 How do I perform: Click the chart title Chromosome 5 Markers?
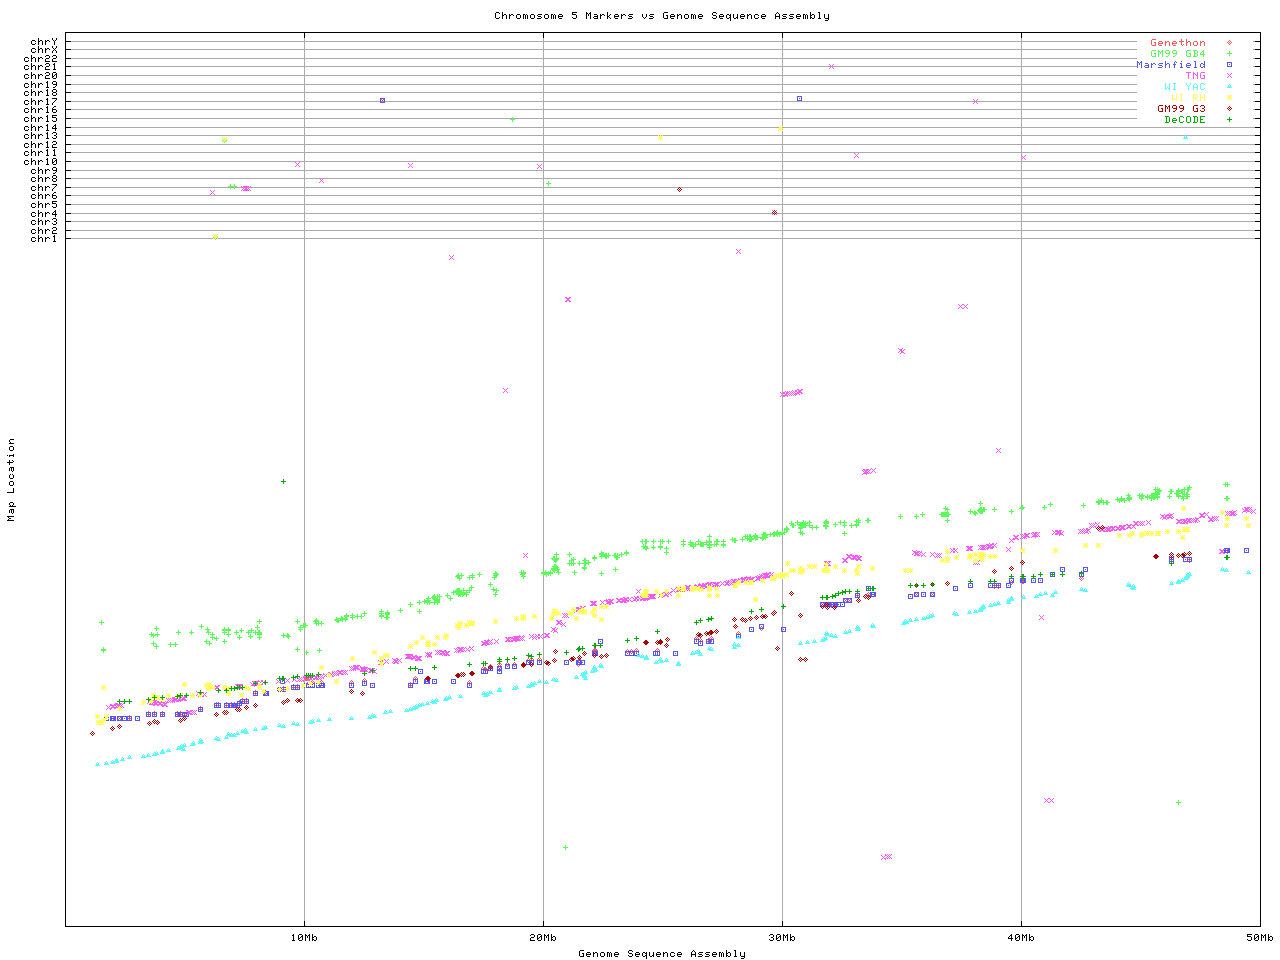coord(661,16)
